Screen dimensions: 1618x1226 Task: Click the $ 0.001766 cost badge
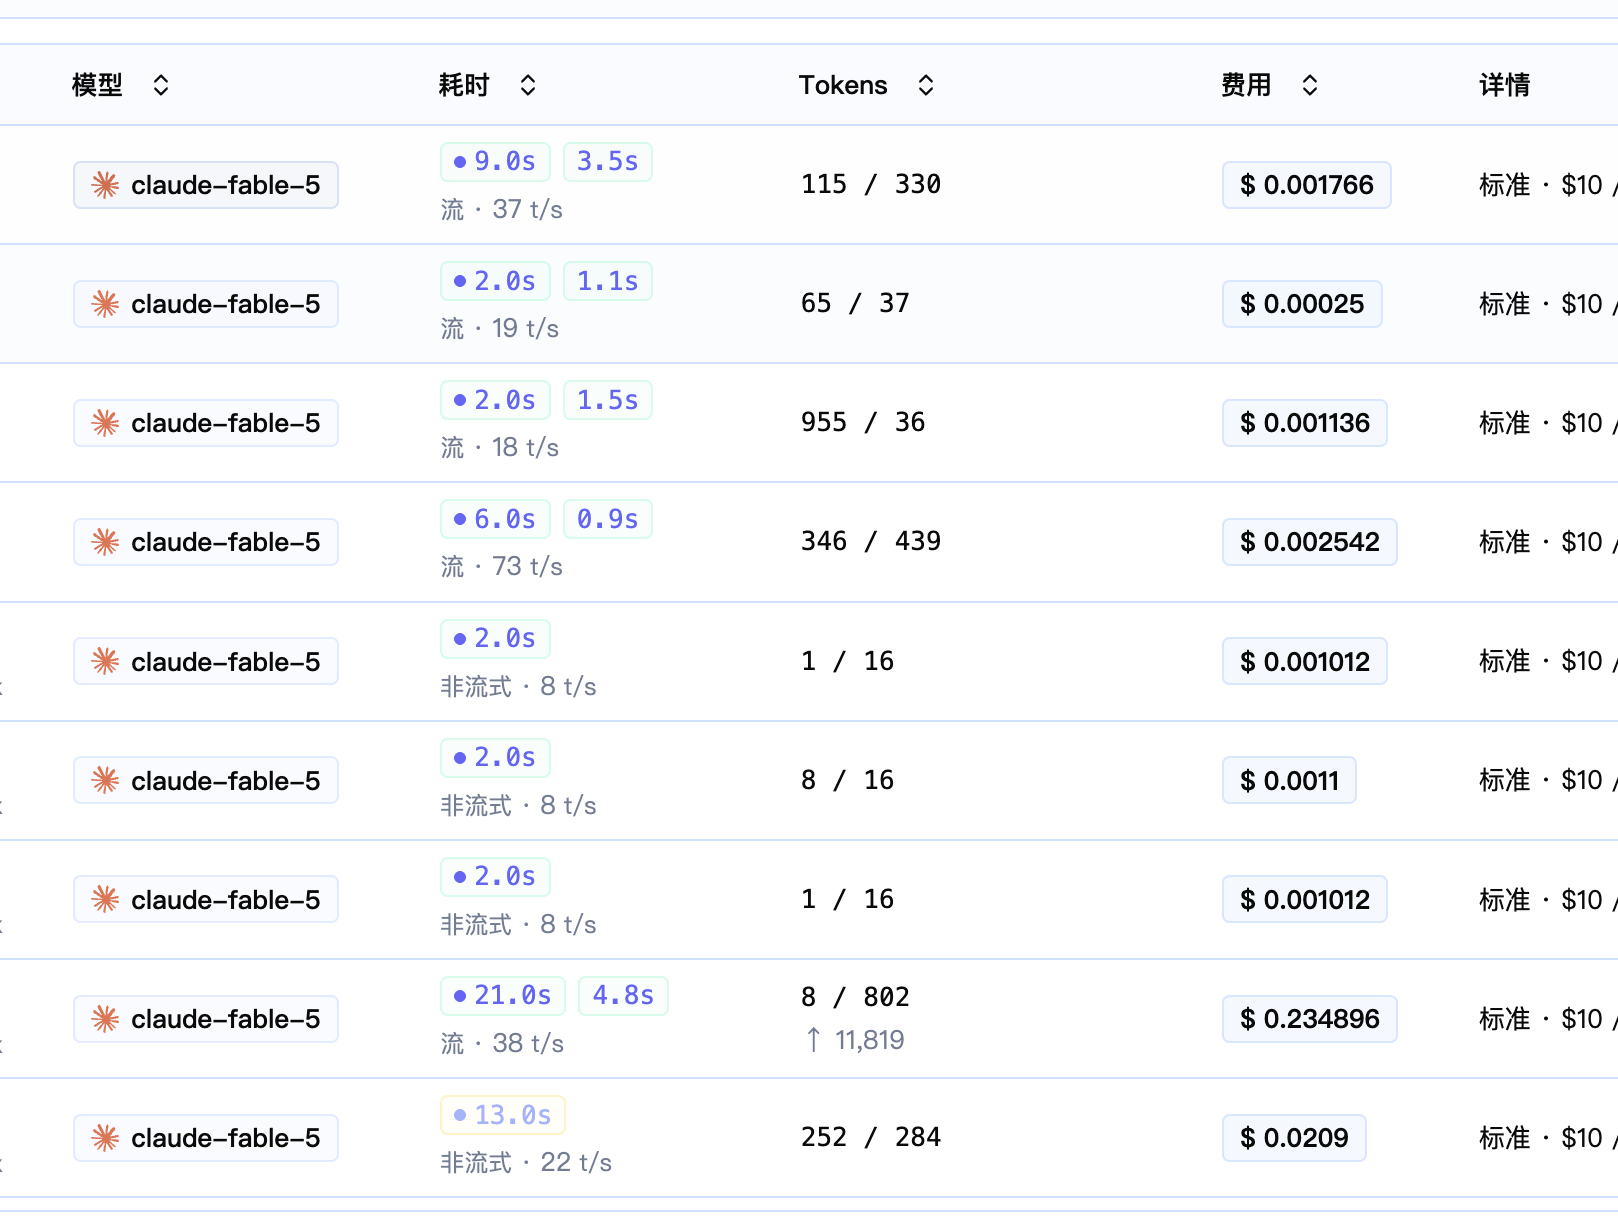tap(1307, 185)
